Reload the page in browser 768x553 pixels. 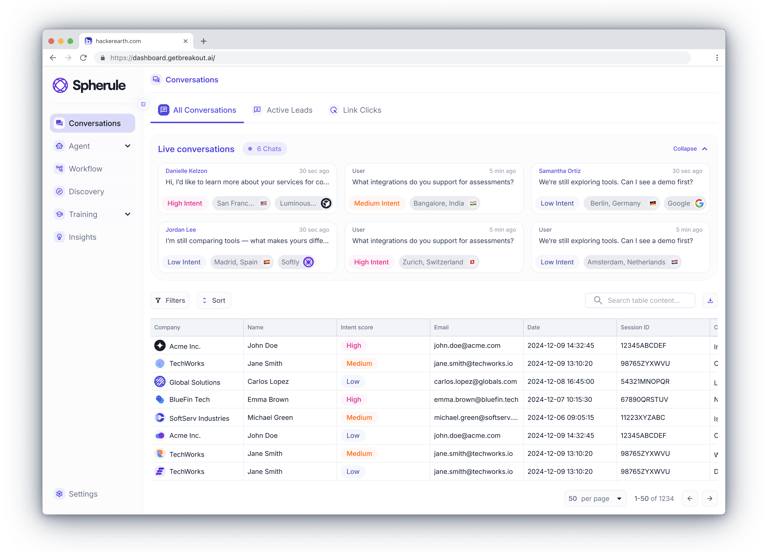coord(84,58)
